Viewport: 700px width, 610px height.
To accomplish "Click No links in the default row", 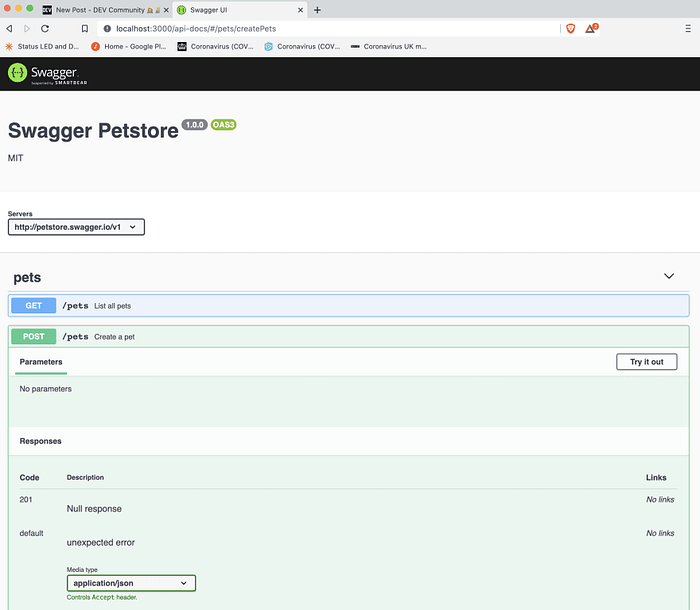I will [660, 533].
